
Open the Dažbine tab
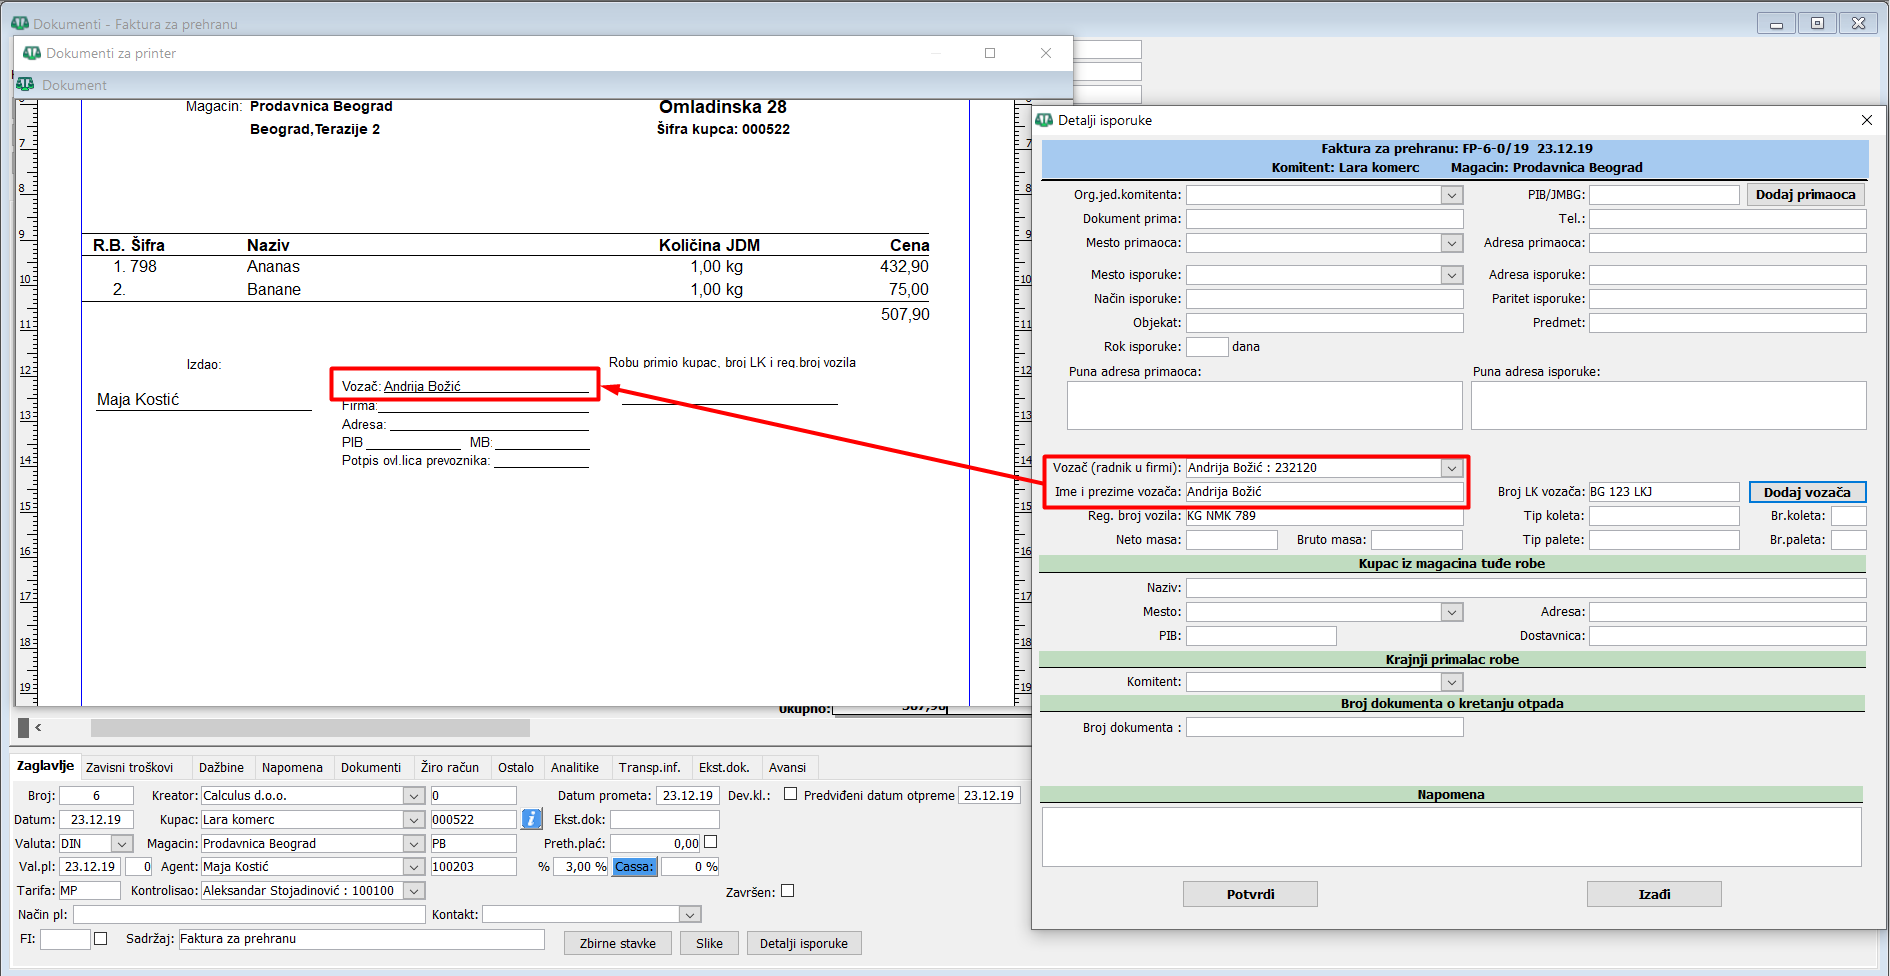(x=221, y=768)
